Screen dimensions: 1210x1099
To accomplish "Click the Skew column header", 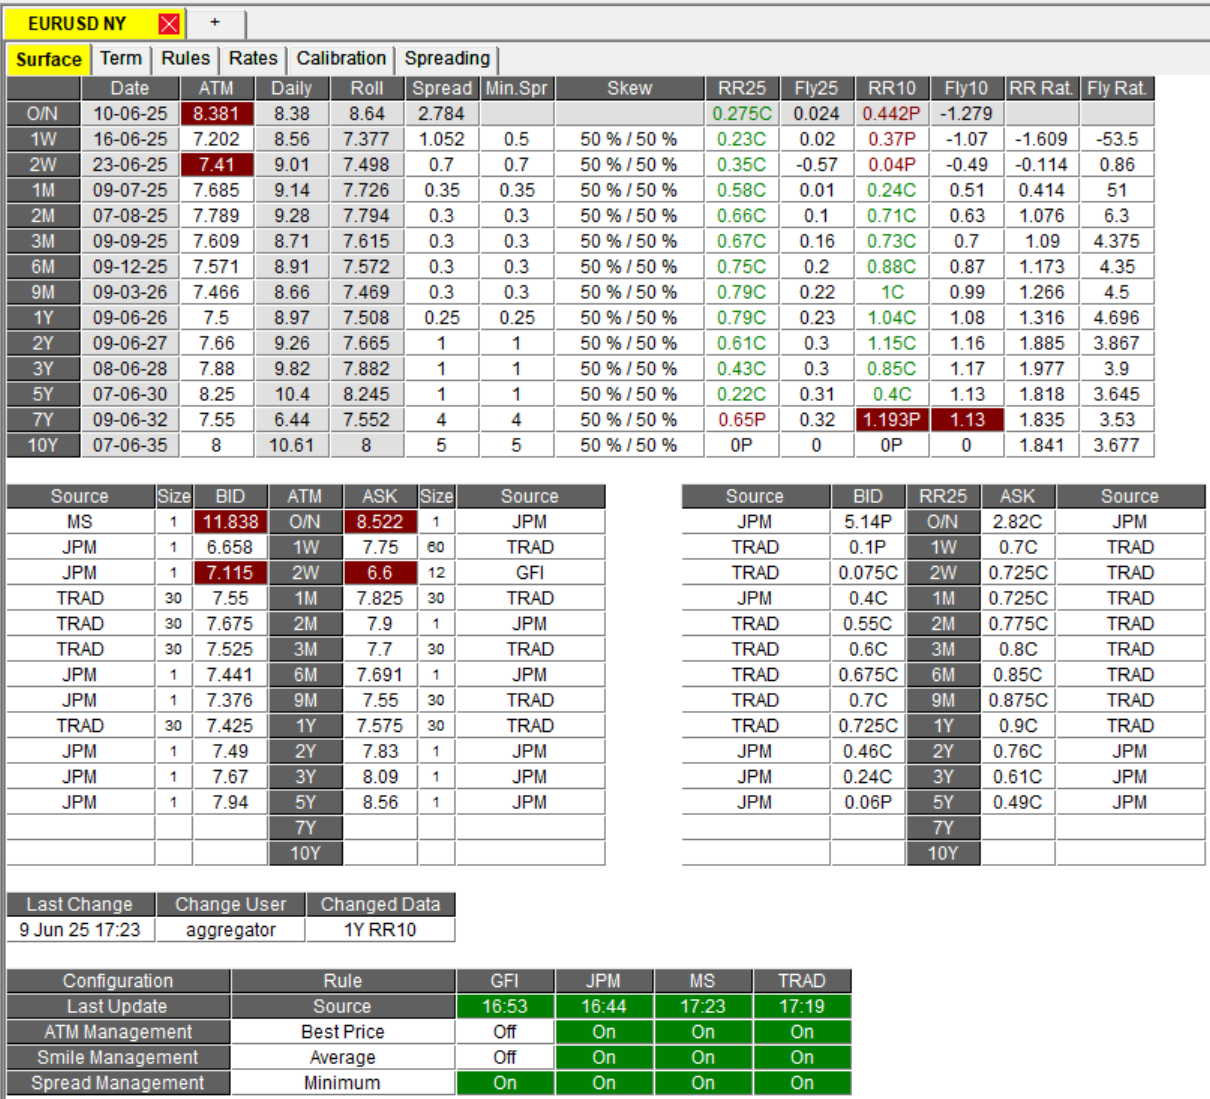I will pyautogui.click(x=629, y=88).
